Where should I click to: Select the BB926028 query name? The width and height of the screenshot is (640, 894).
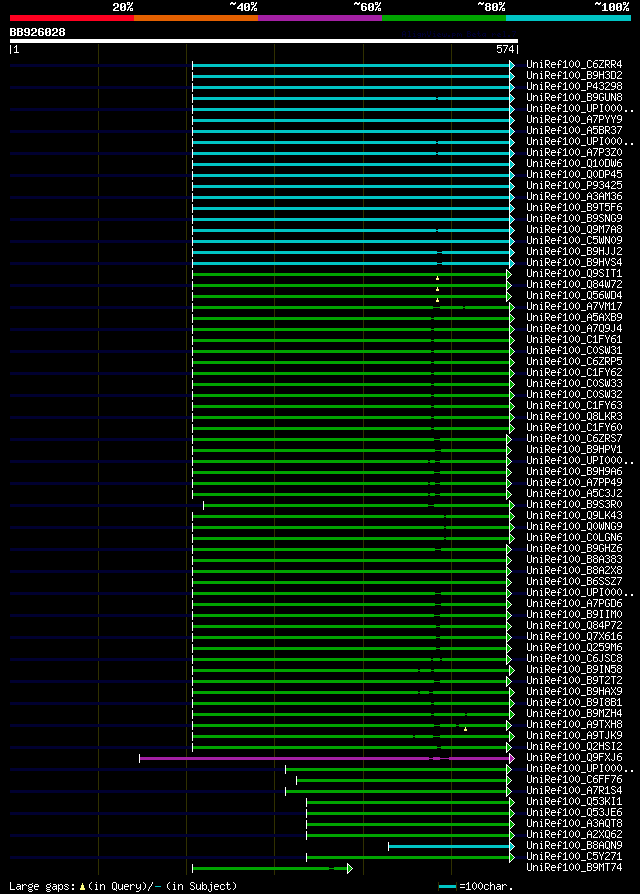pyautogui.click(x=38, y=32)
